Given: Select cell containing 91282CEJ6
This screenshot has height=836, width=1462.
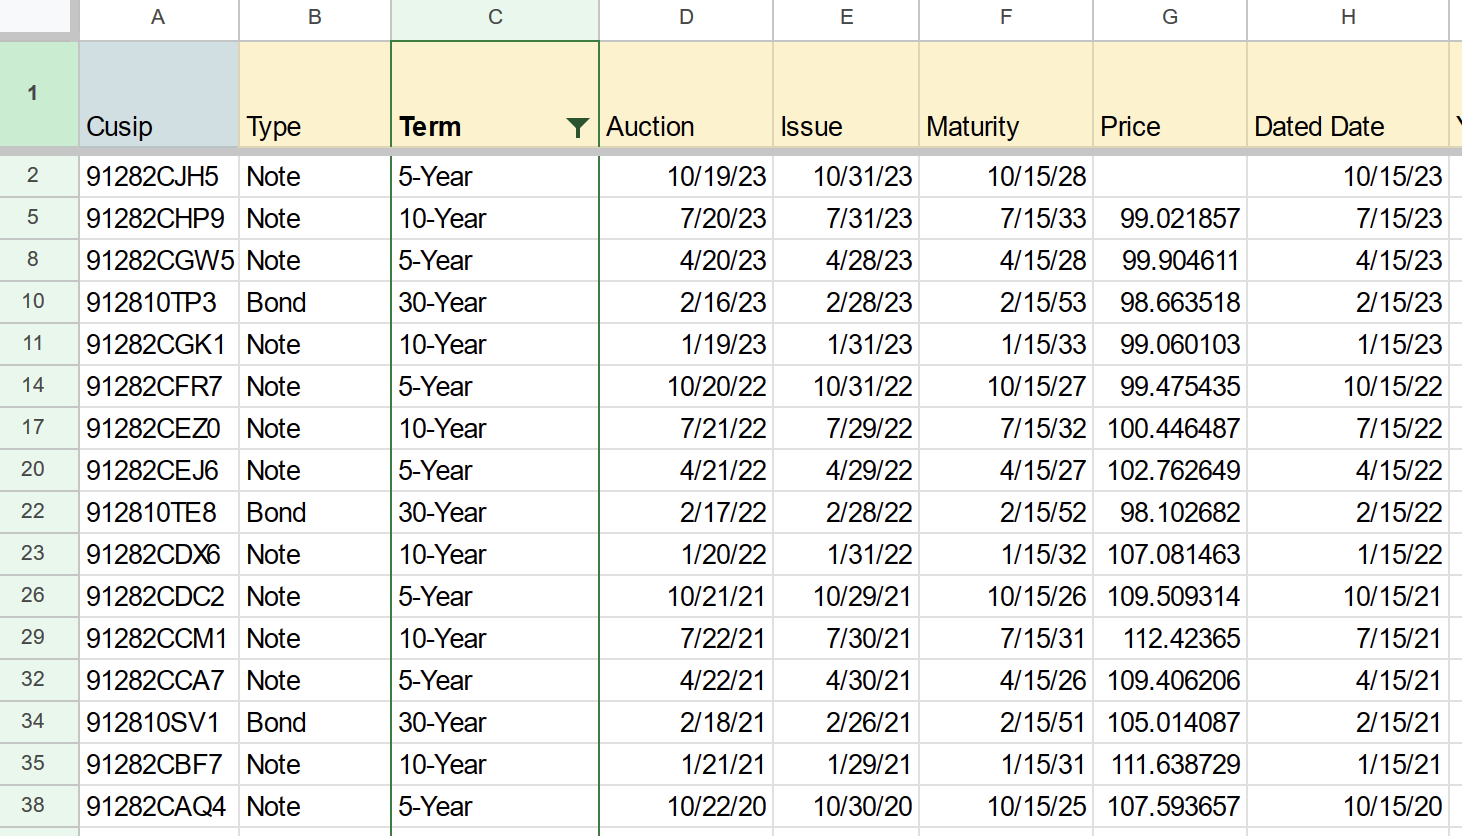Looking at the screenshot, I should (158, 470).
